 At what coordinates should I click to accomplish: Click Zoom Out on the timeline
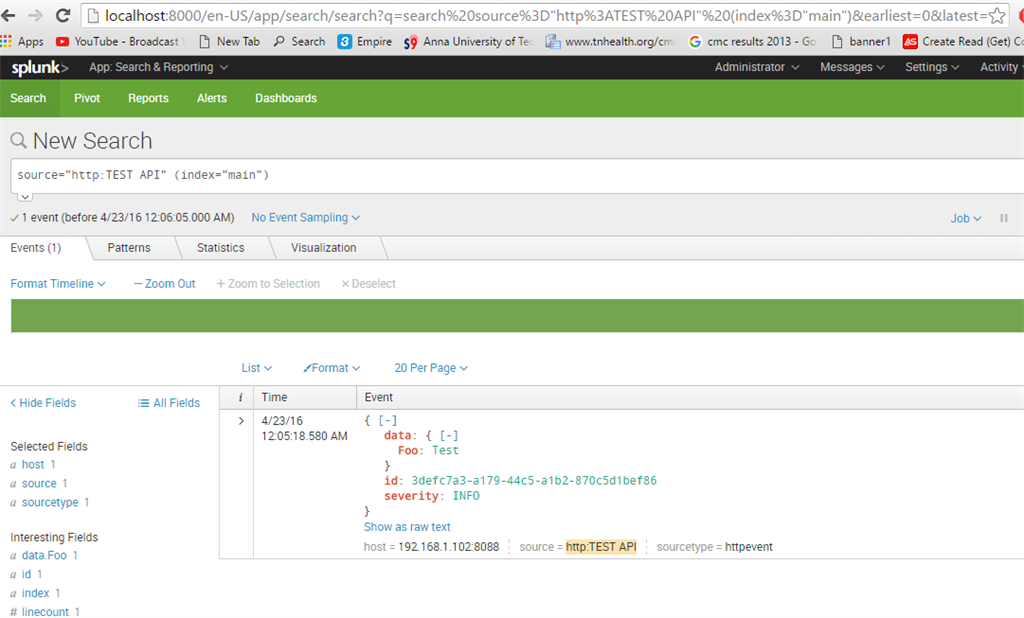(x=165, y=284)
